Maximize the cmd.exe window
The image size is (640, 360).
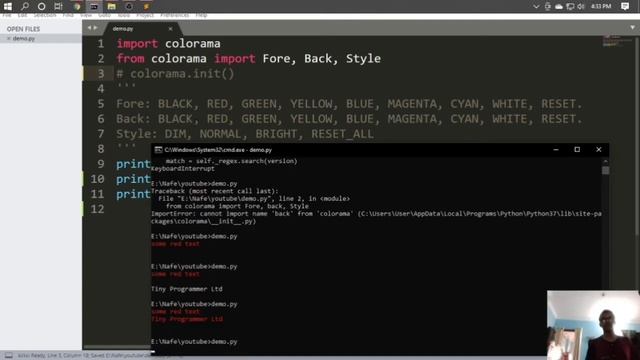[577, 150]
